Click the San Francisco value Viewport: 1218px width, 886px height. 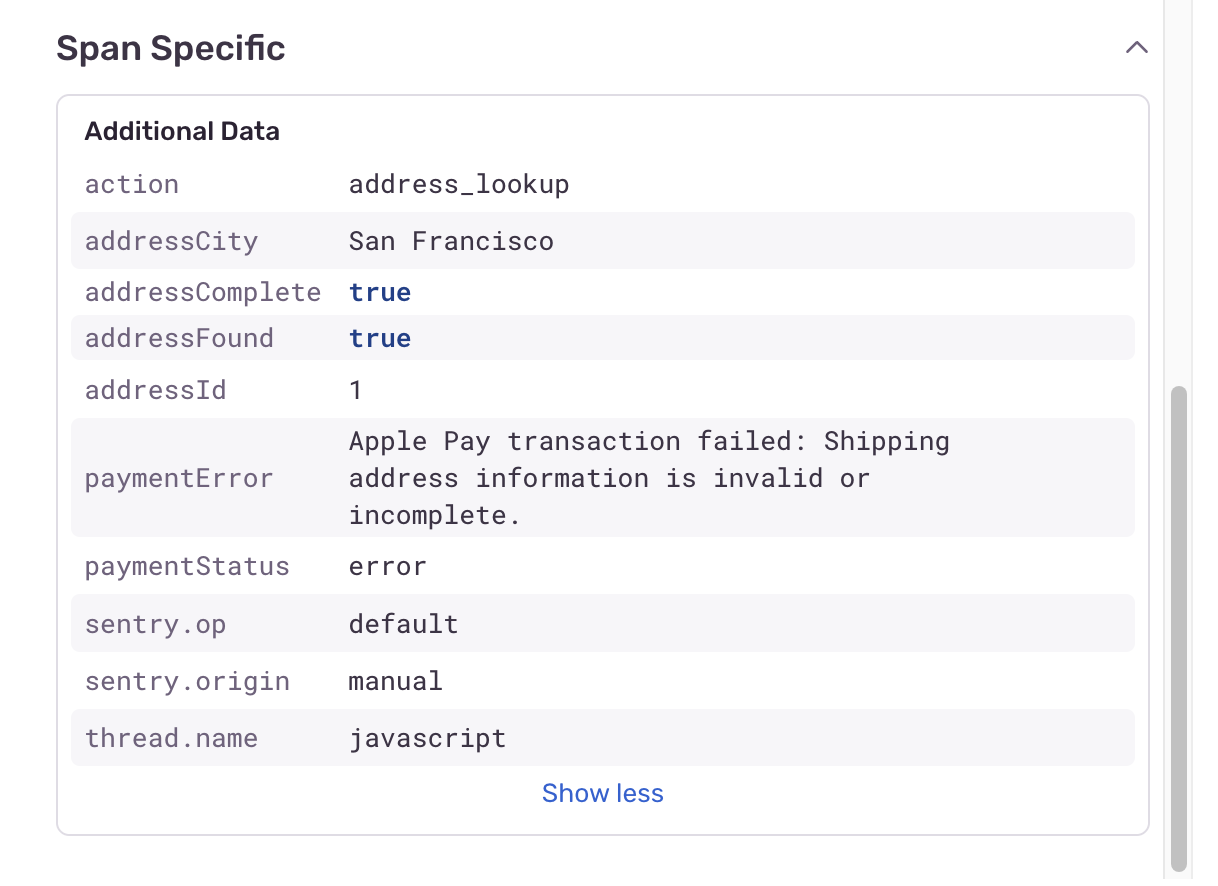tap(451, 241)
